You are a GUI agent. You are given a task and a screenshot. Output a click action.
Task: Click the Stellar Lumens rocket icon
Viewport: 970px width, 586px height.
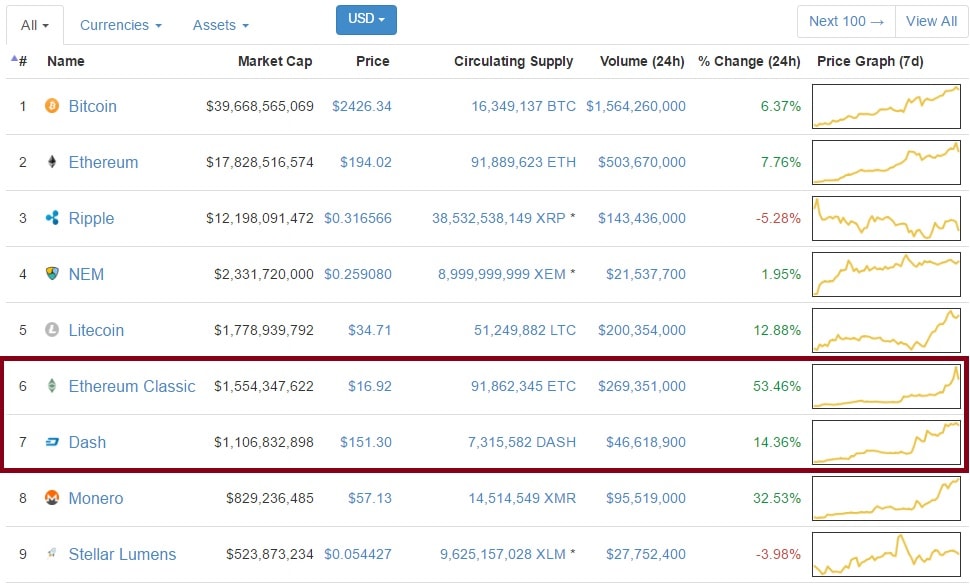(52, 554)
